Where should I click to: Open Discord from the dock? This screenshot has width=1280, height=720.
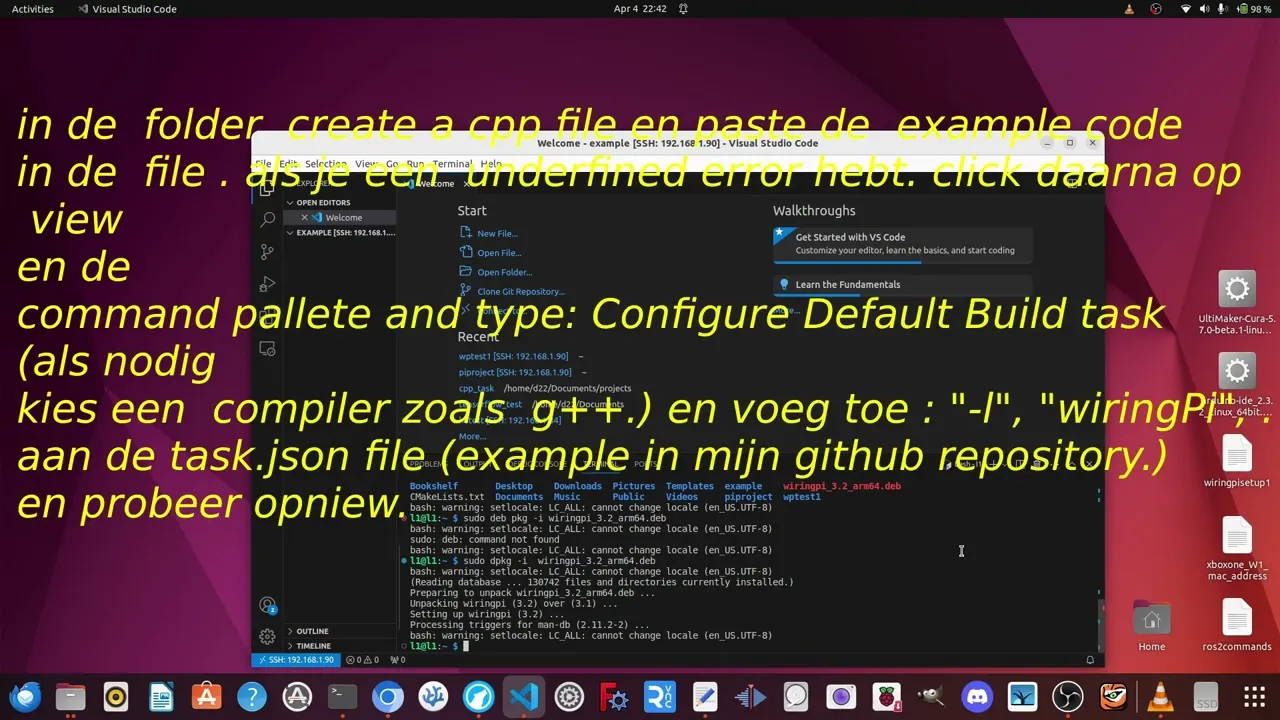(977, 696)
